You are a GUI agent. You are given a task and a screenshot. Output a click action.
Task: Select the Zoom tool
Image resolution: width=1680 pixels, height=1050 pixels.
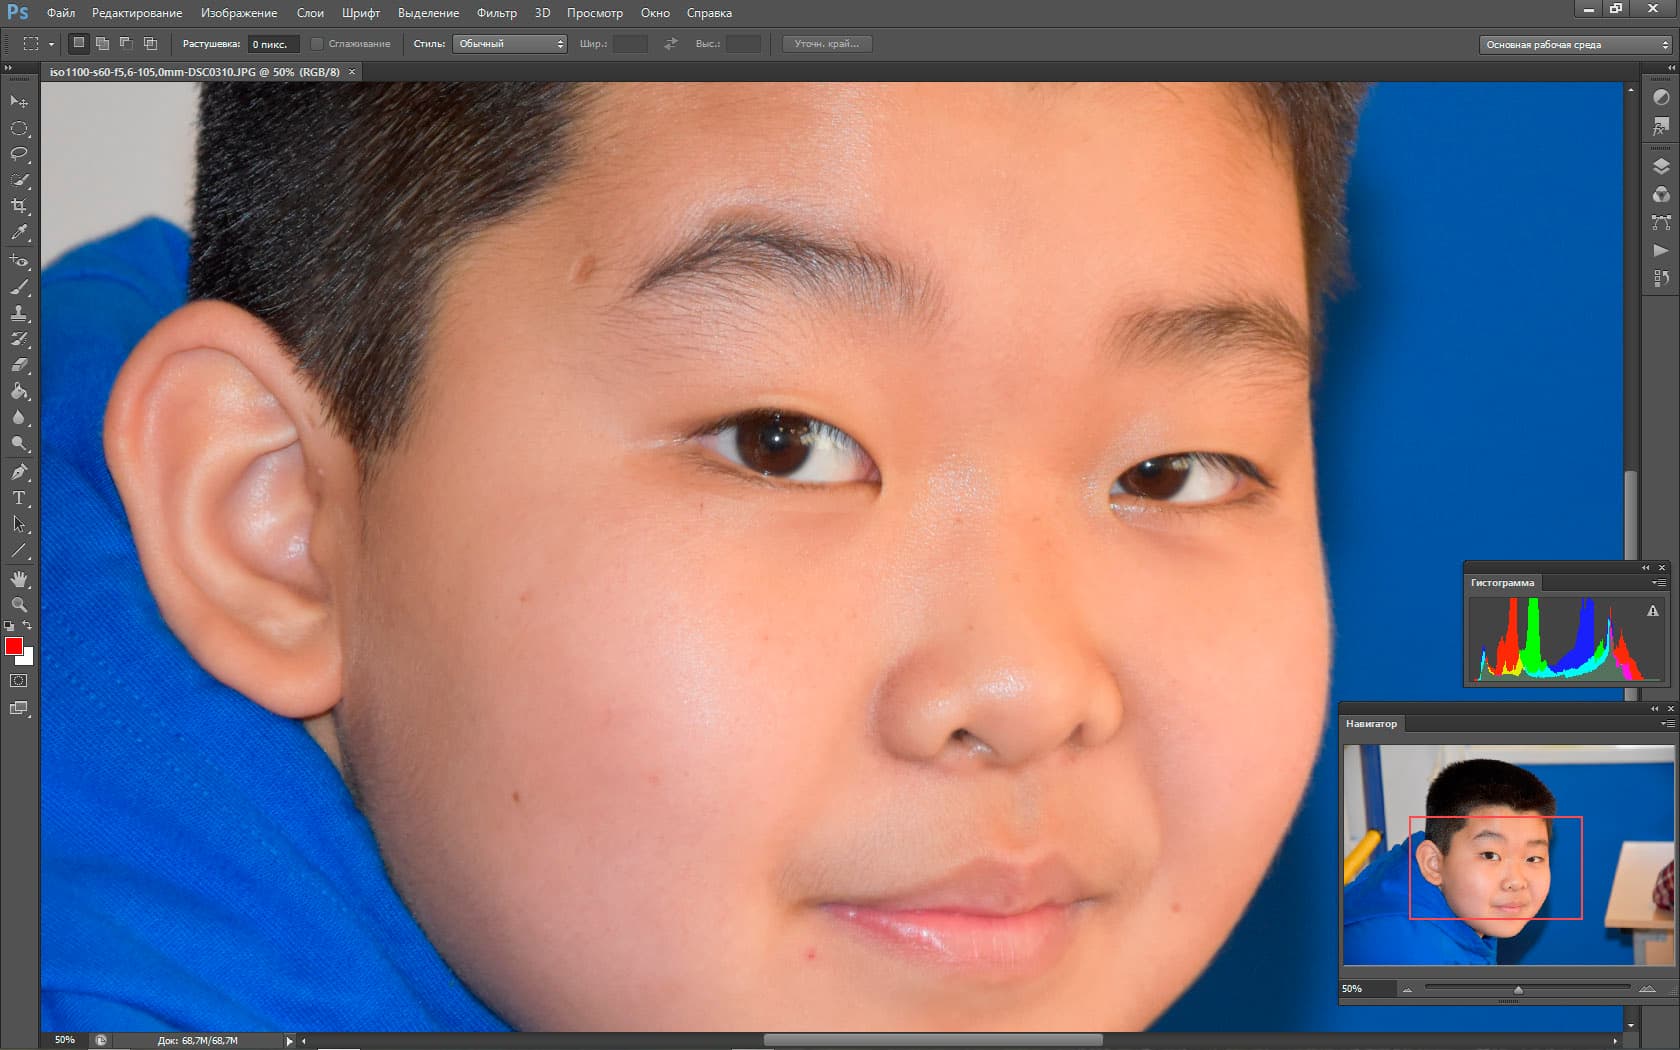pyautogui.click(x=19, y=605)
